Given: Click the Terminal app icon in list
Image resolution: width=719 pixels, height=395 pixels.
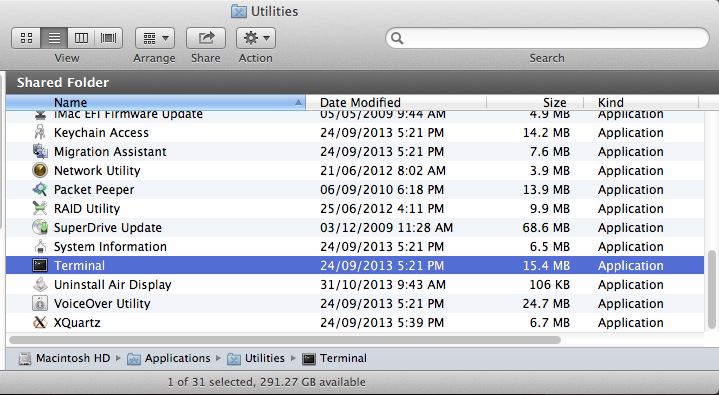Looking at the screenshot, I should 40,266.
